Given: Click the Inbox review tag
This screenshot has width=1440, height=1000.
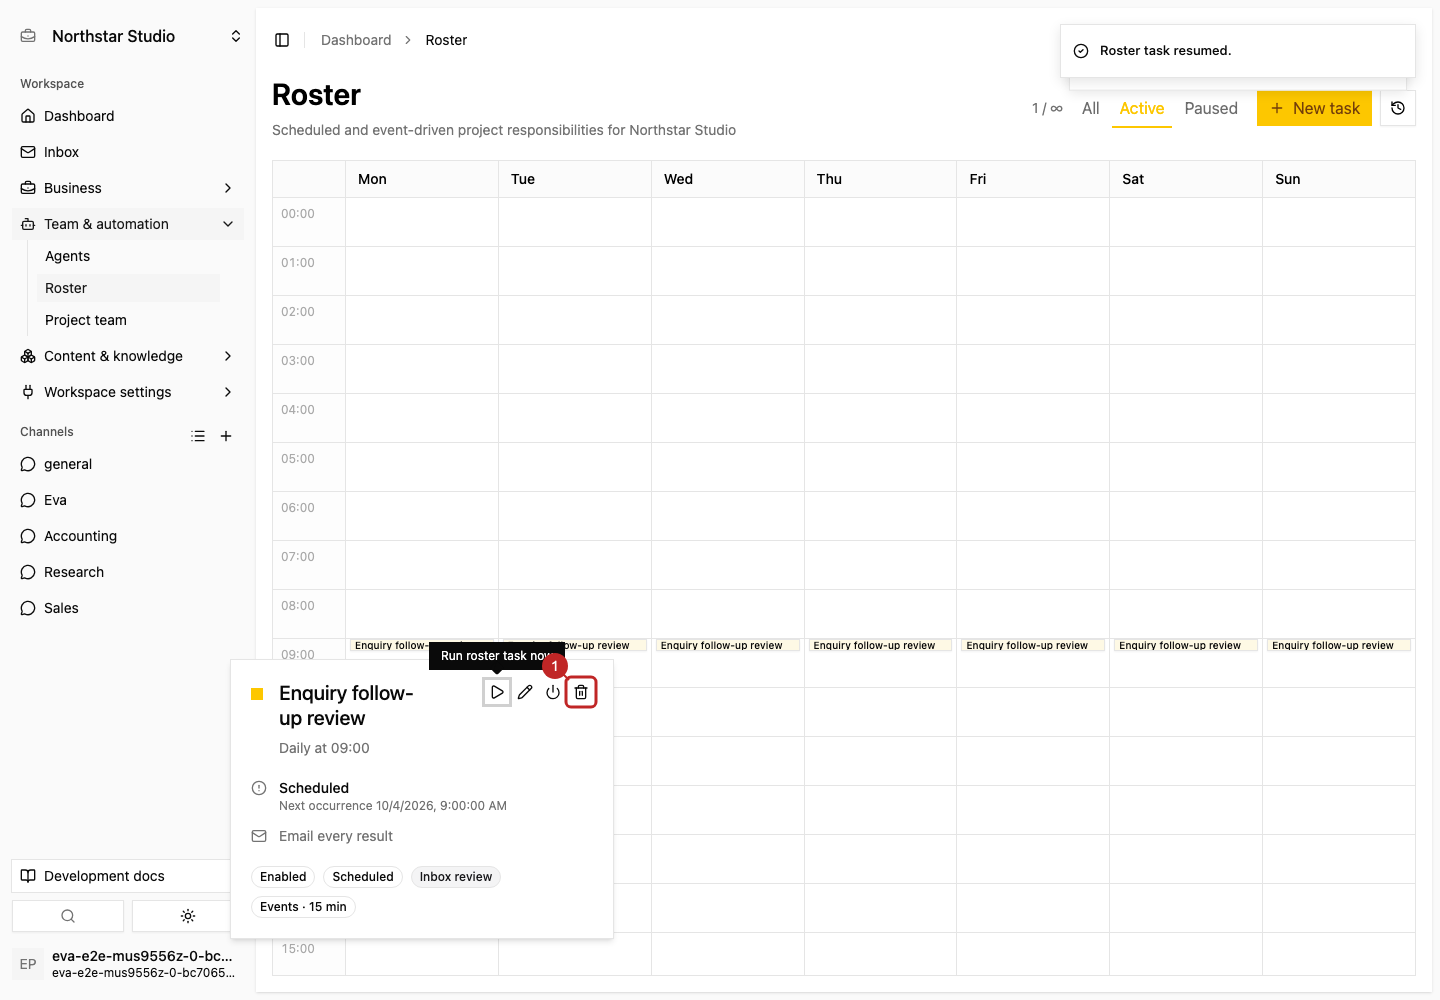Looking at the screenshot, I should coord(456,877).
